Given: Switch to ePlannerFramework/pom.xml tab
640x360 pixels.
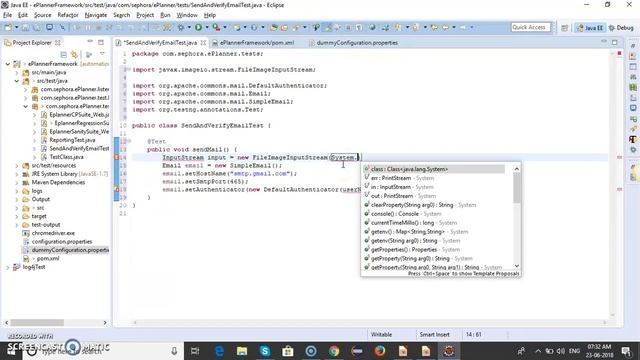Looking at the screenshot, I should coord(257,42).
